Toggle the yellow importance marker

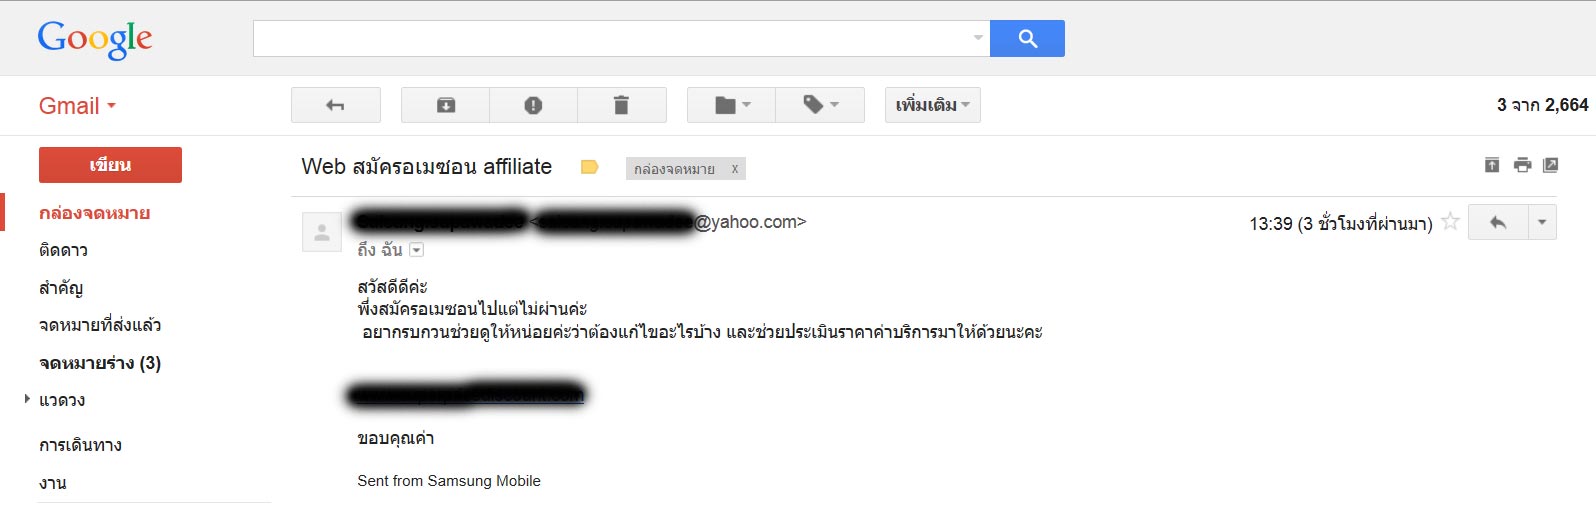pyautogui.click(x=590, y=167)
